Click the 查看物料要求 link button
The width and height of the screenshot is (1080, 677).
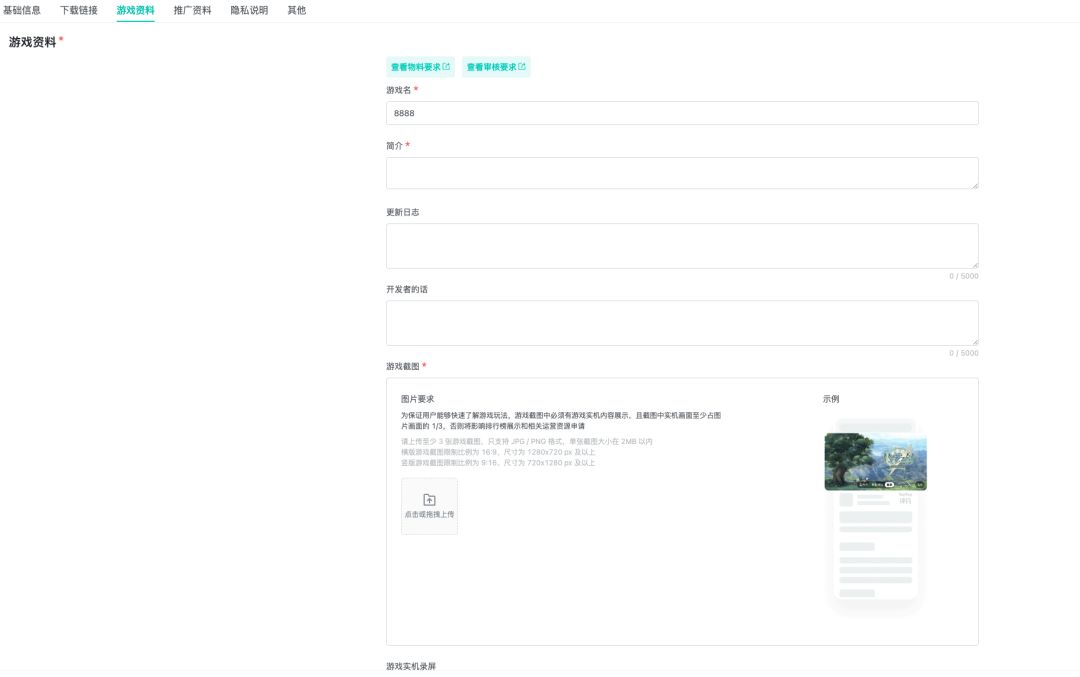pyautogui.click(x=420, y=67)
